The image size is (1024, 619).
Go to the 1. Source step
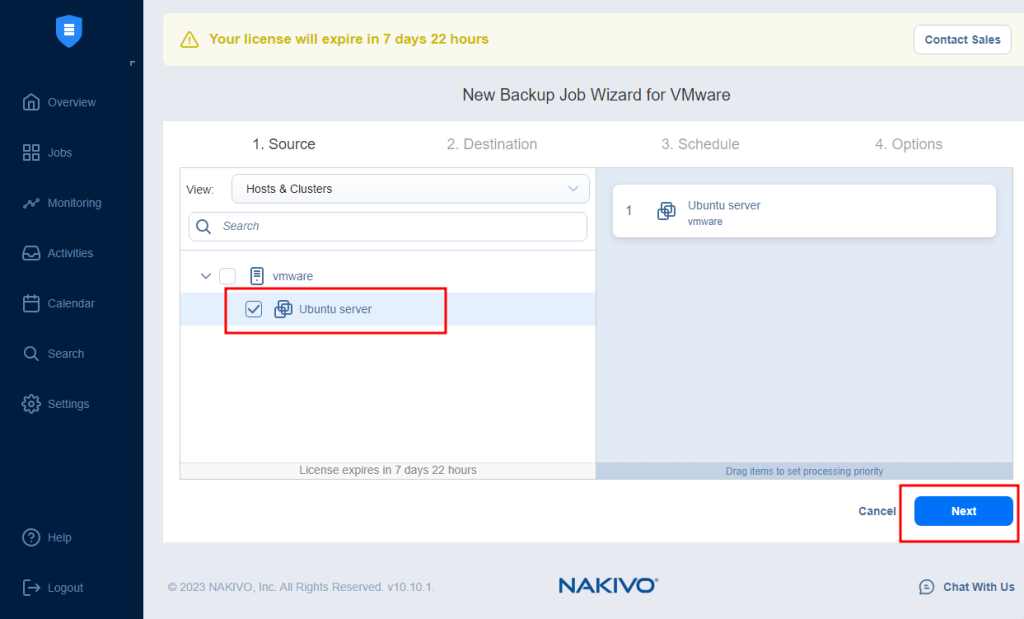(284, 144)
